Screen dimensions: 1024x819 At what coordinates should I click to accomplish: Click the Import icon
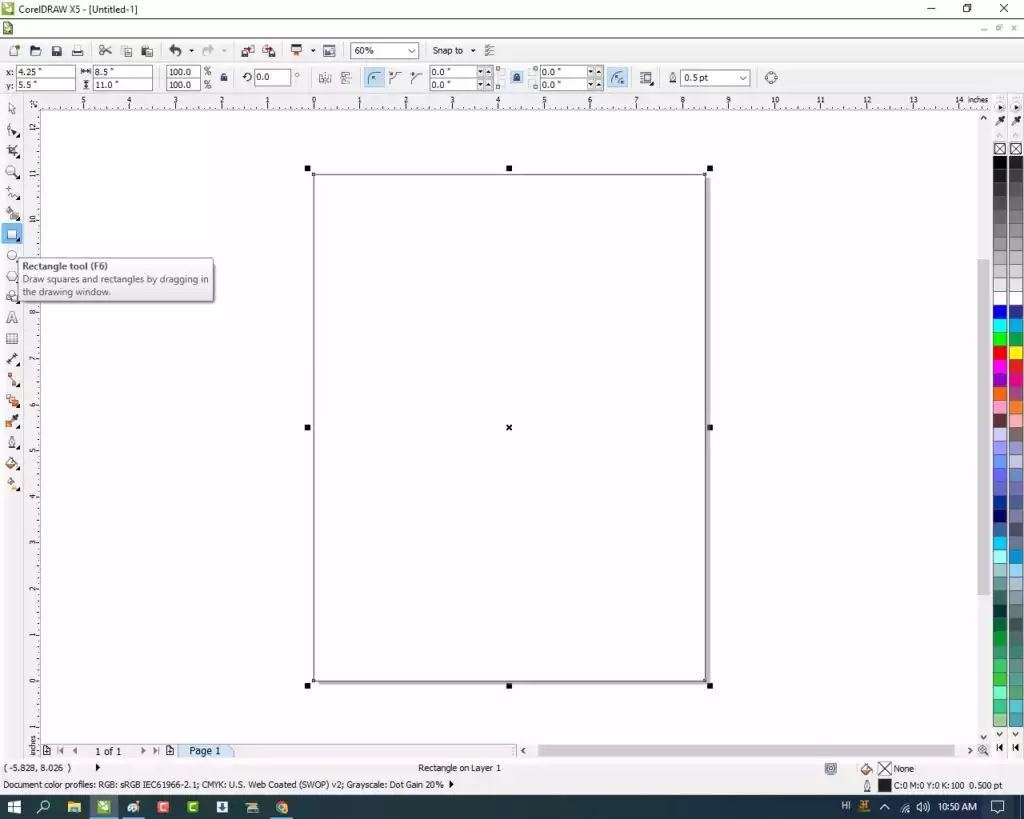(x=248, y=50)
